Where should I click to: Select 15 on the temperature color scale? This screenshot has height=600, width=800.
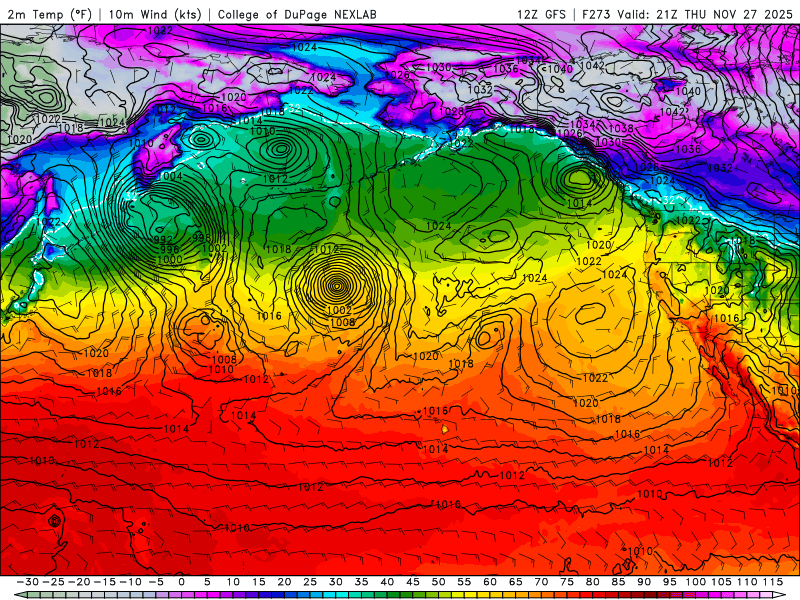pyautogui.click(x=259, y=582)
